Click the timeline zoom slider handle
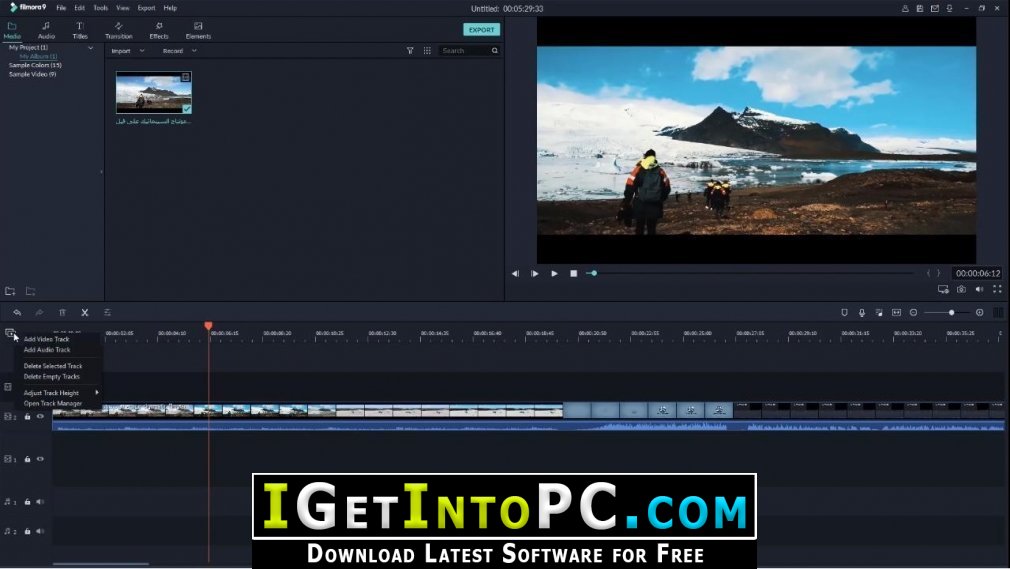This screenshot has width=1010, height=569. pos(951,313)
